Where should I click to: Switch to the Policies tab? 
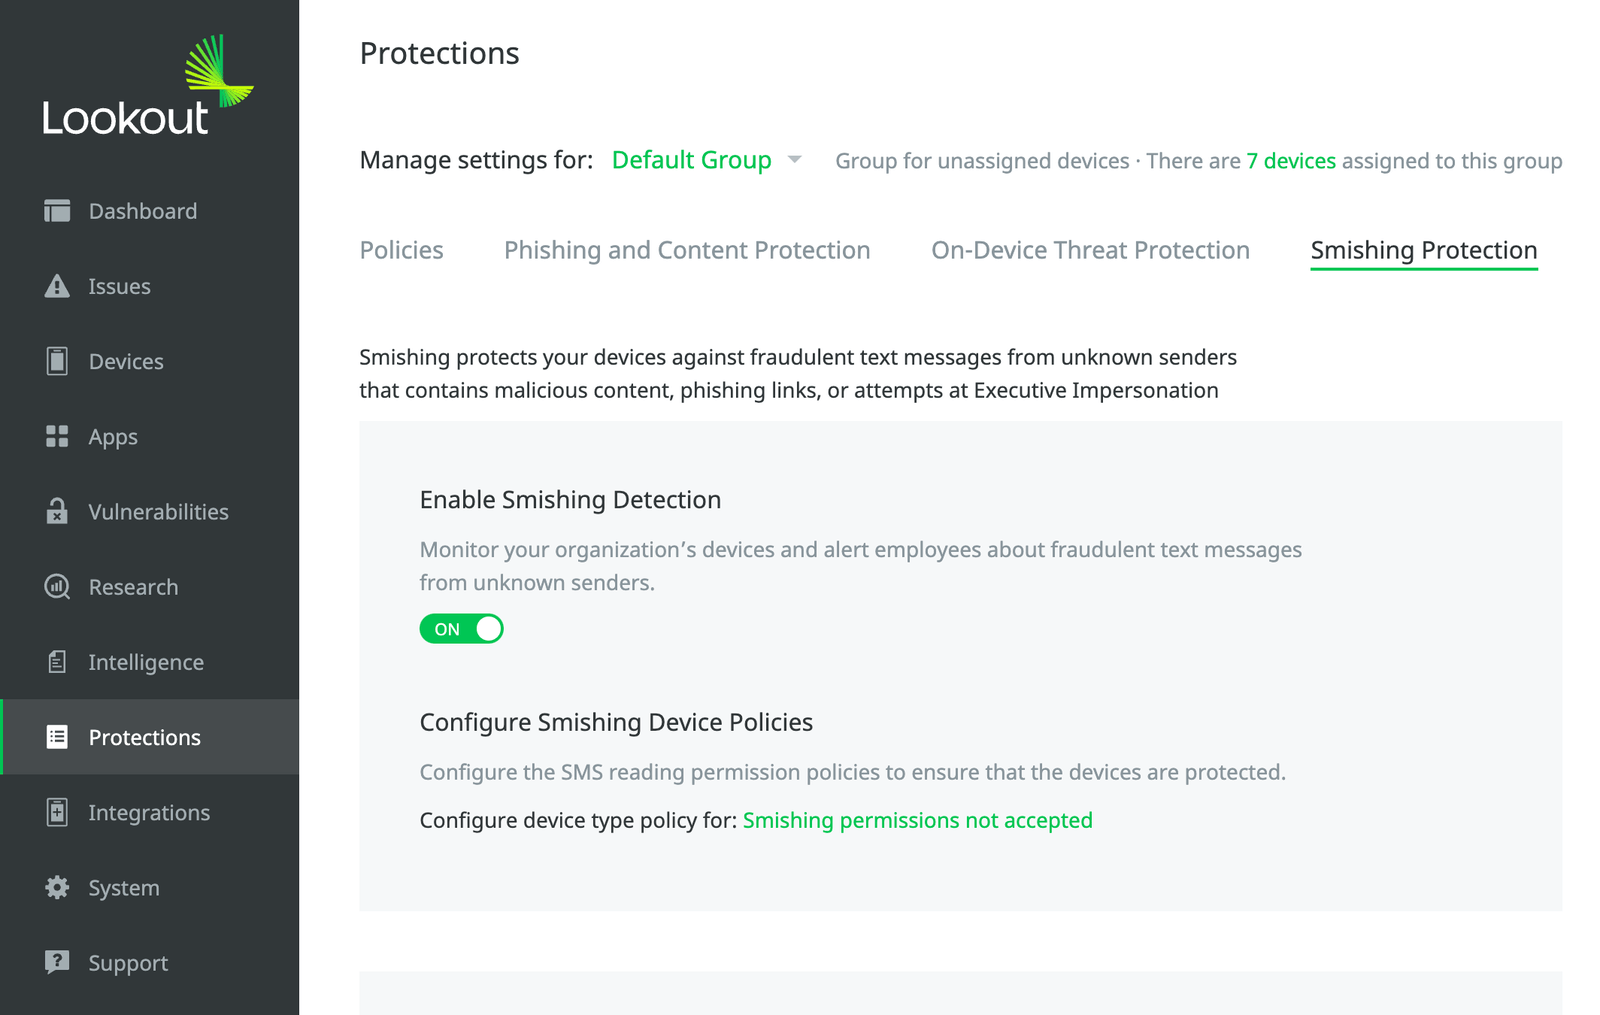point(401,250)
